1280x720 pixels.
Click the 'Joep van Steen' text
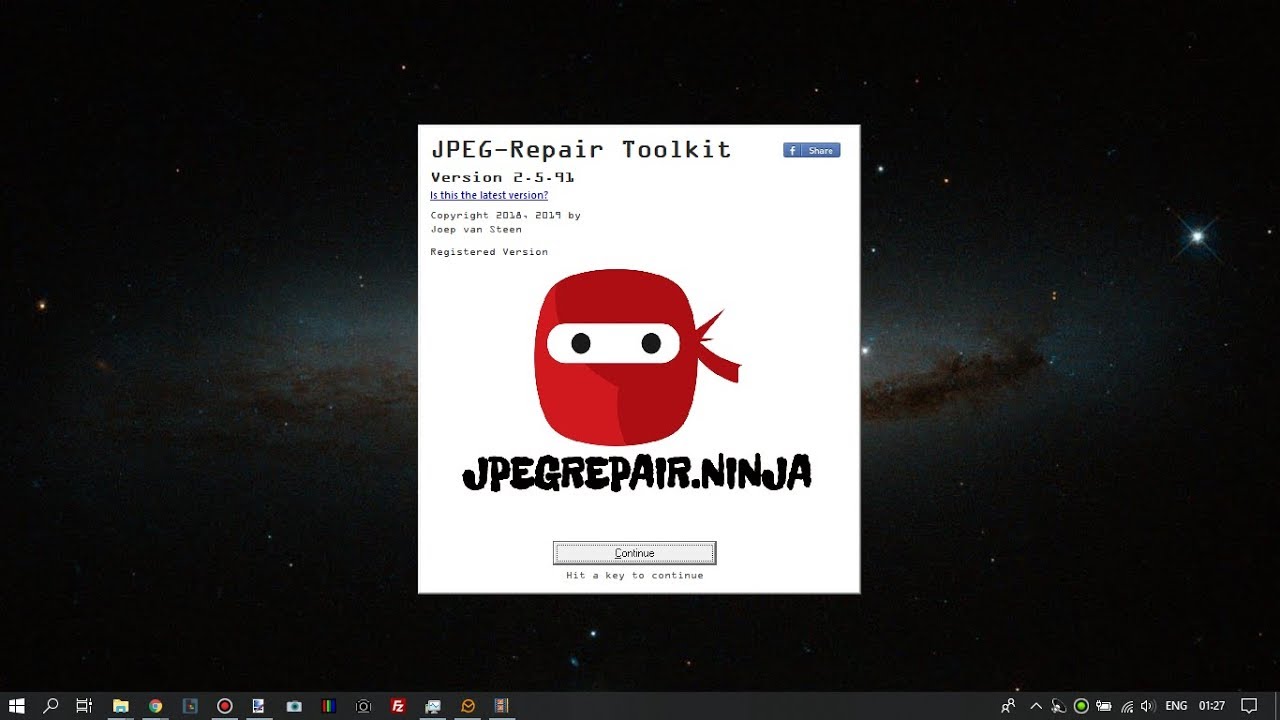(476, 229)
